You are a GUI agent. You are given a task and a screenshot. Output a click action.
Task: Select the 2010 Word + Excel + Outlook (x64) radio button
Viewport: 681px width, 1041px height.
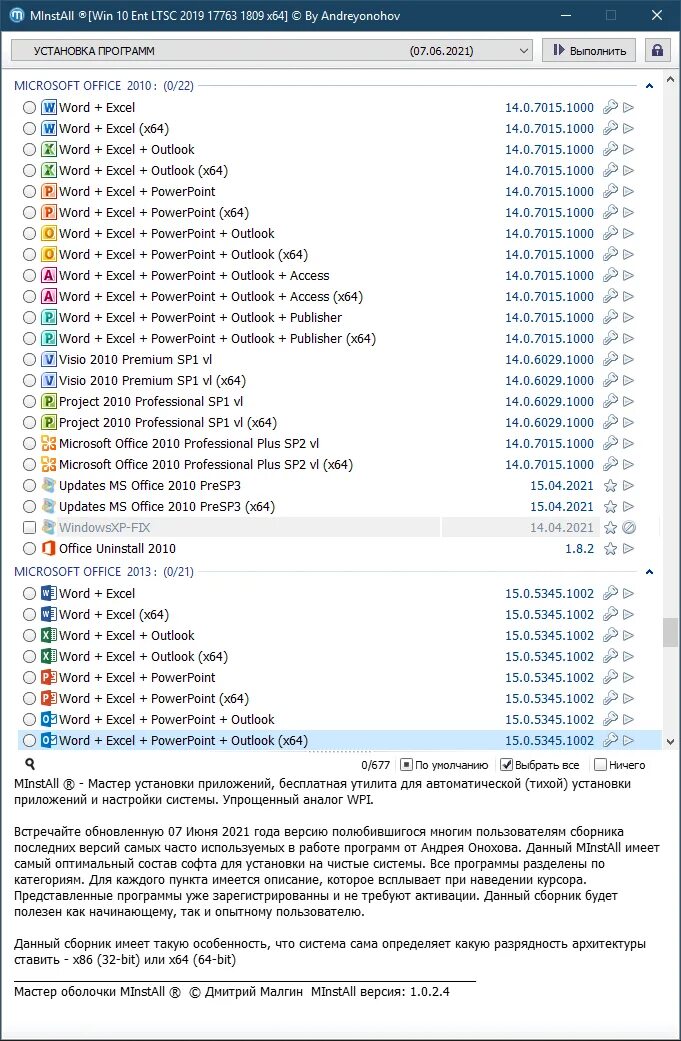(x=29, y=170)
